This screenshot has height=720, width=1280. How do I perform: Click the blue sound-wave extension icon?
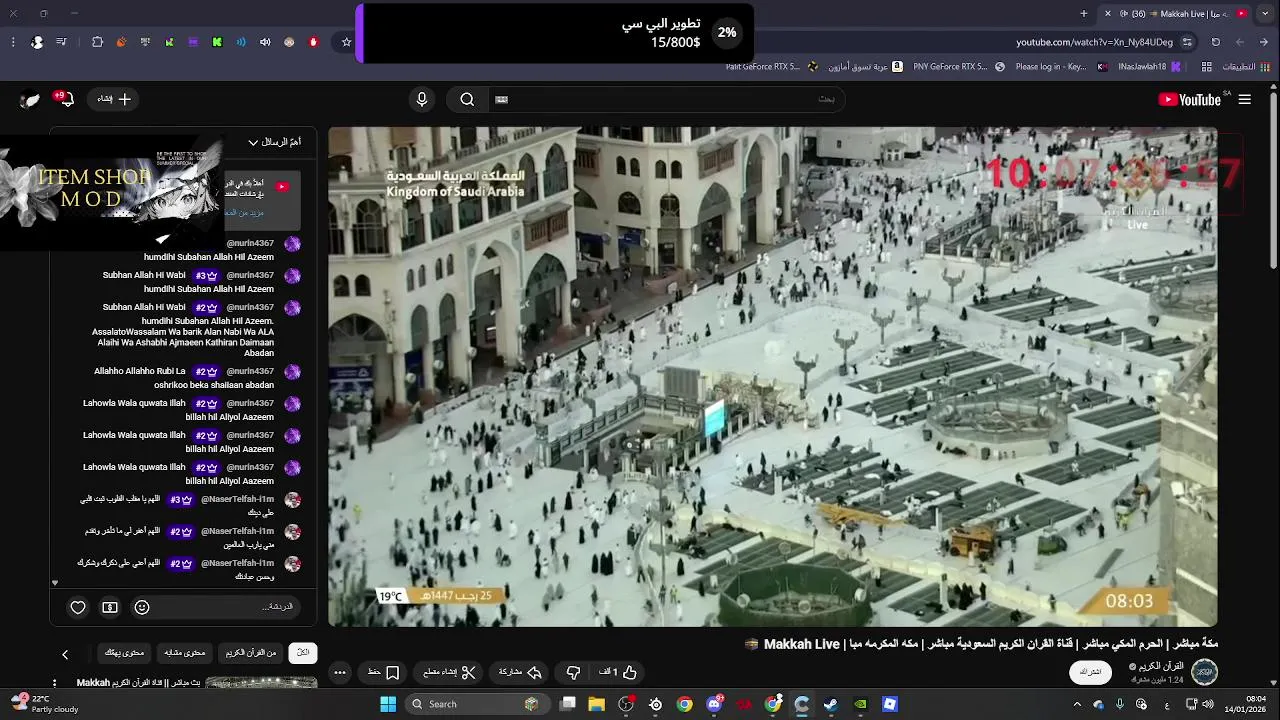point(241,42)
